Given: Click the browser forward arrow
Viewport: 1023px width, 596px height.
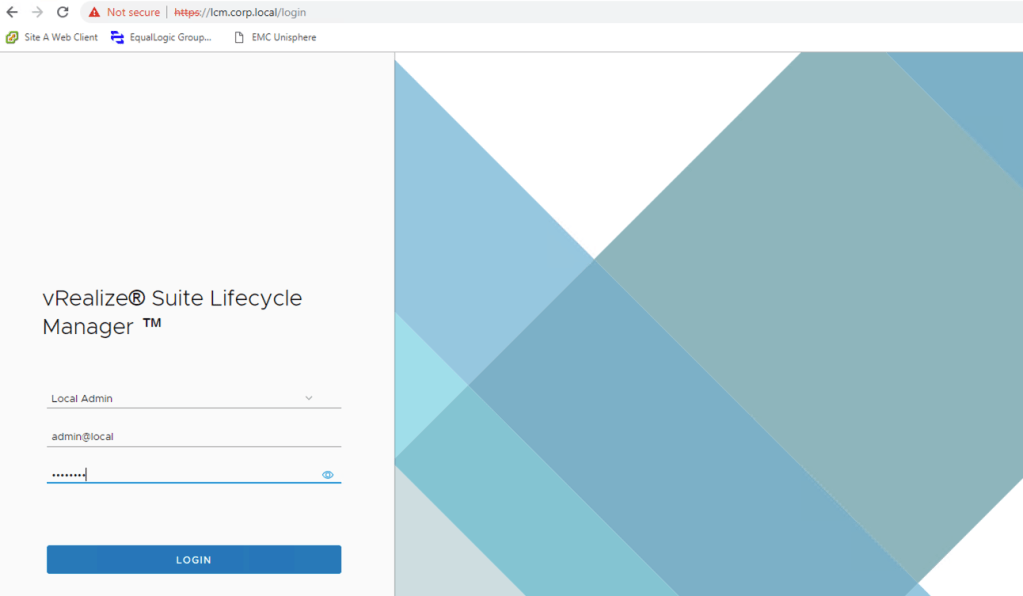Looking at the screenshot, I should pos(37,12).
